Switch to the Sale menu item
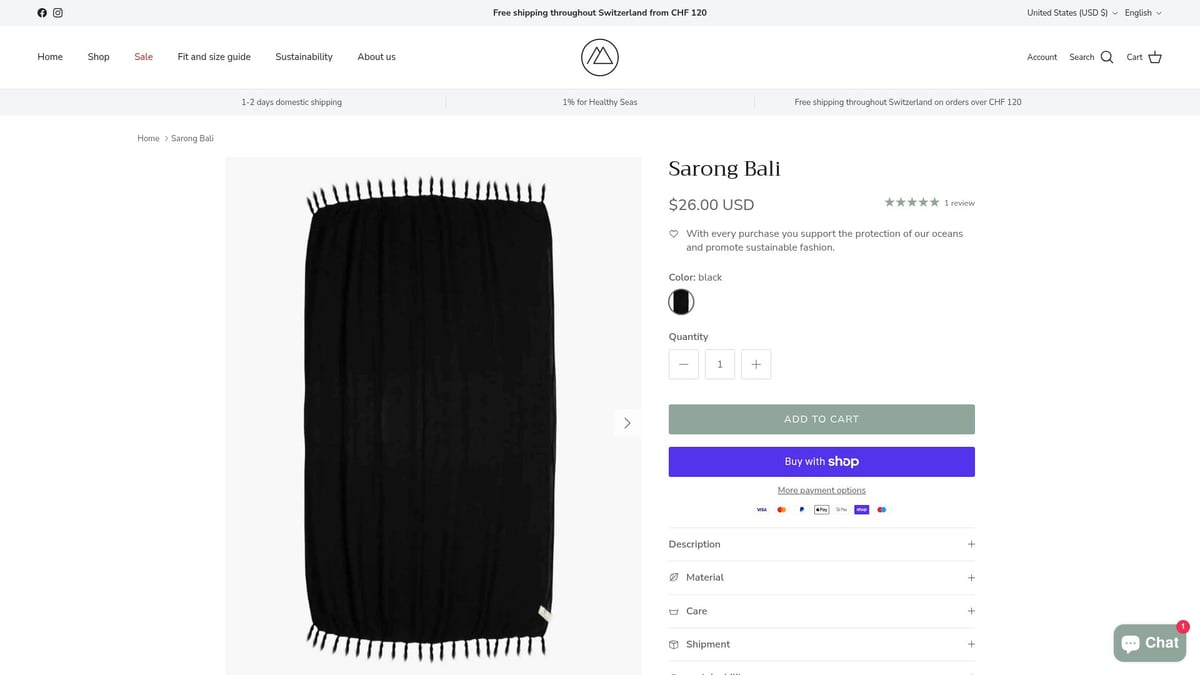The image size is (1200, 675). (143, 57)
